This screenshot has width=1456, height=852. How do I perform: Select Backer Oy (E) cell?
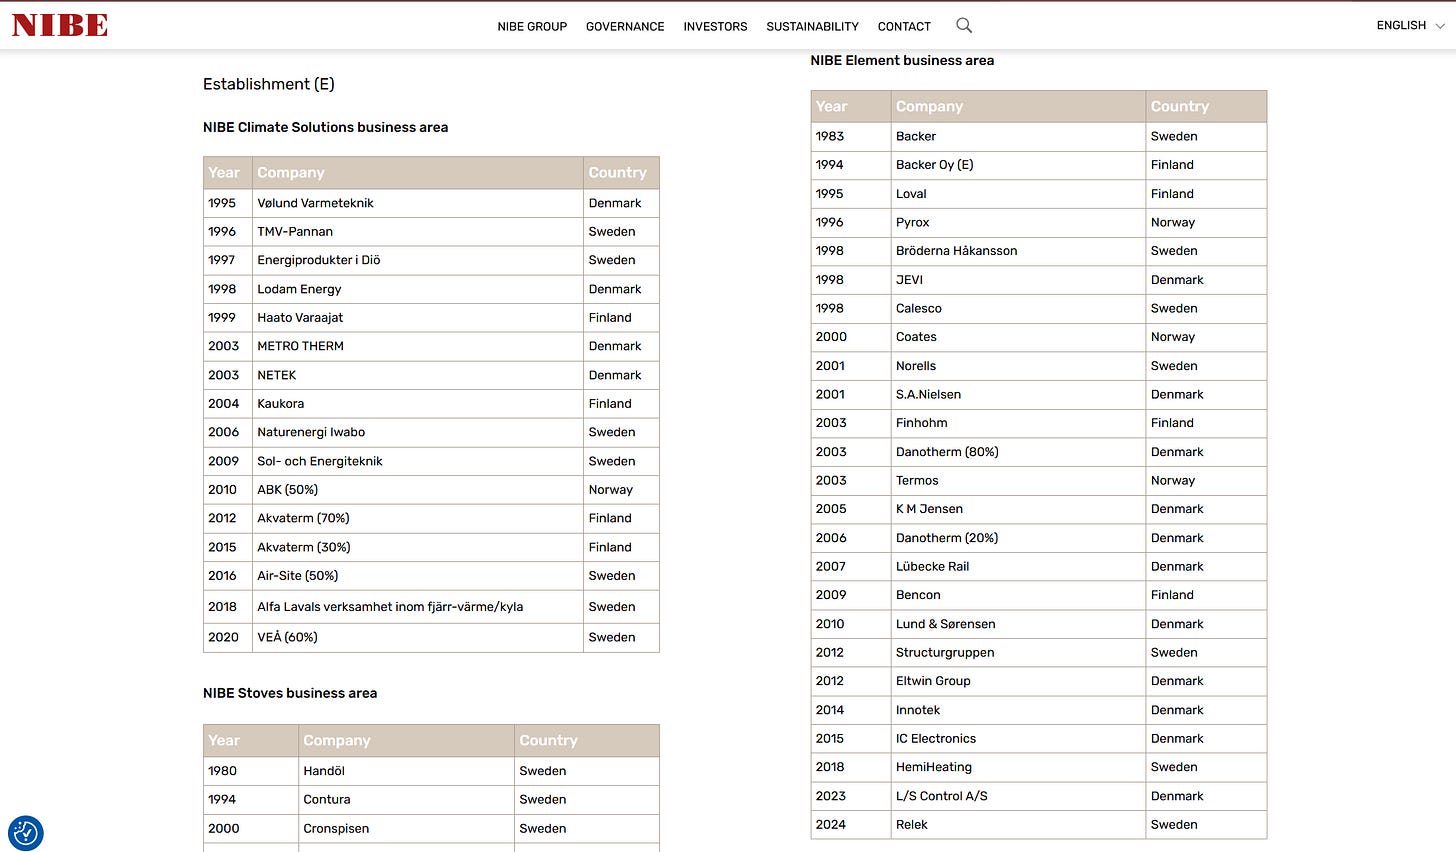[1018, 165]
